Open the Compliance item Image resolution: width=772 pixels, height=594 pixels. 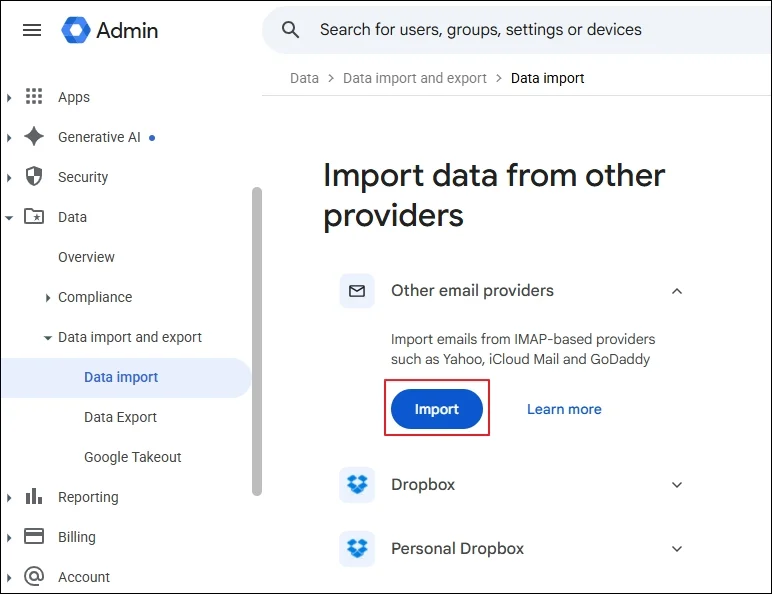(x=95, y=297)
